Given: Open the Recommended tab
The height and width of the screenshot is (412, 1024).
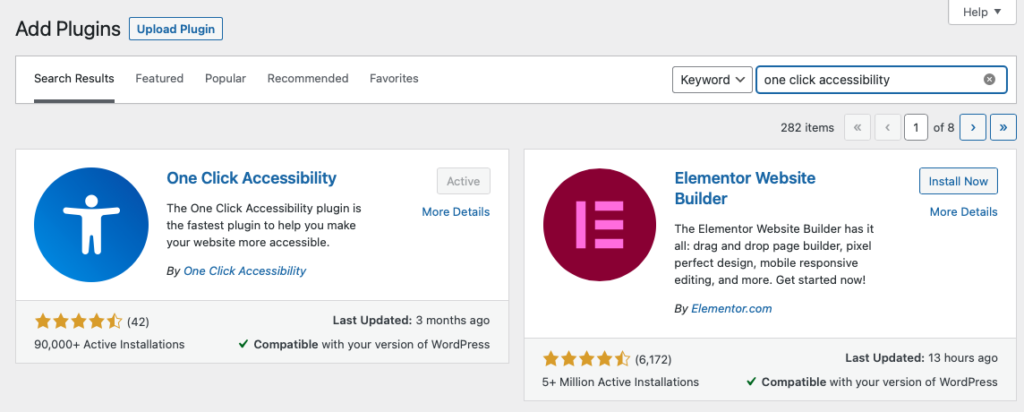Looking at the screenshot, I should click(x=307, y=78).
